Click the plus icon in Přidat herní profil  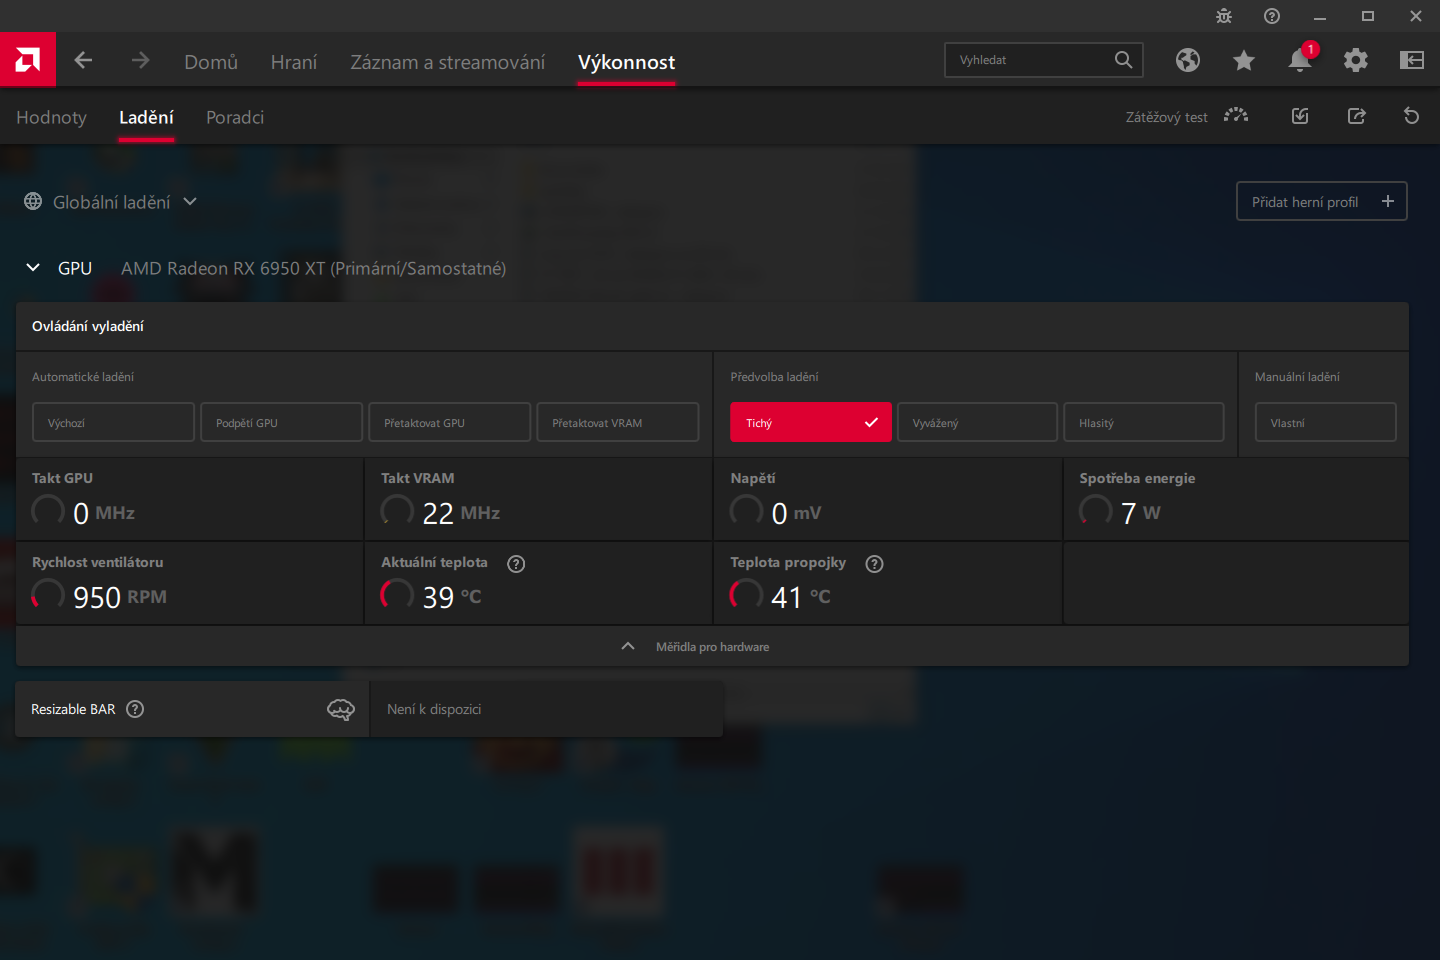1388,201
